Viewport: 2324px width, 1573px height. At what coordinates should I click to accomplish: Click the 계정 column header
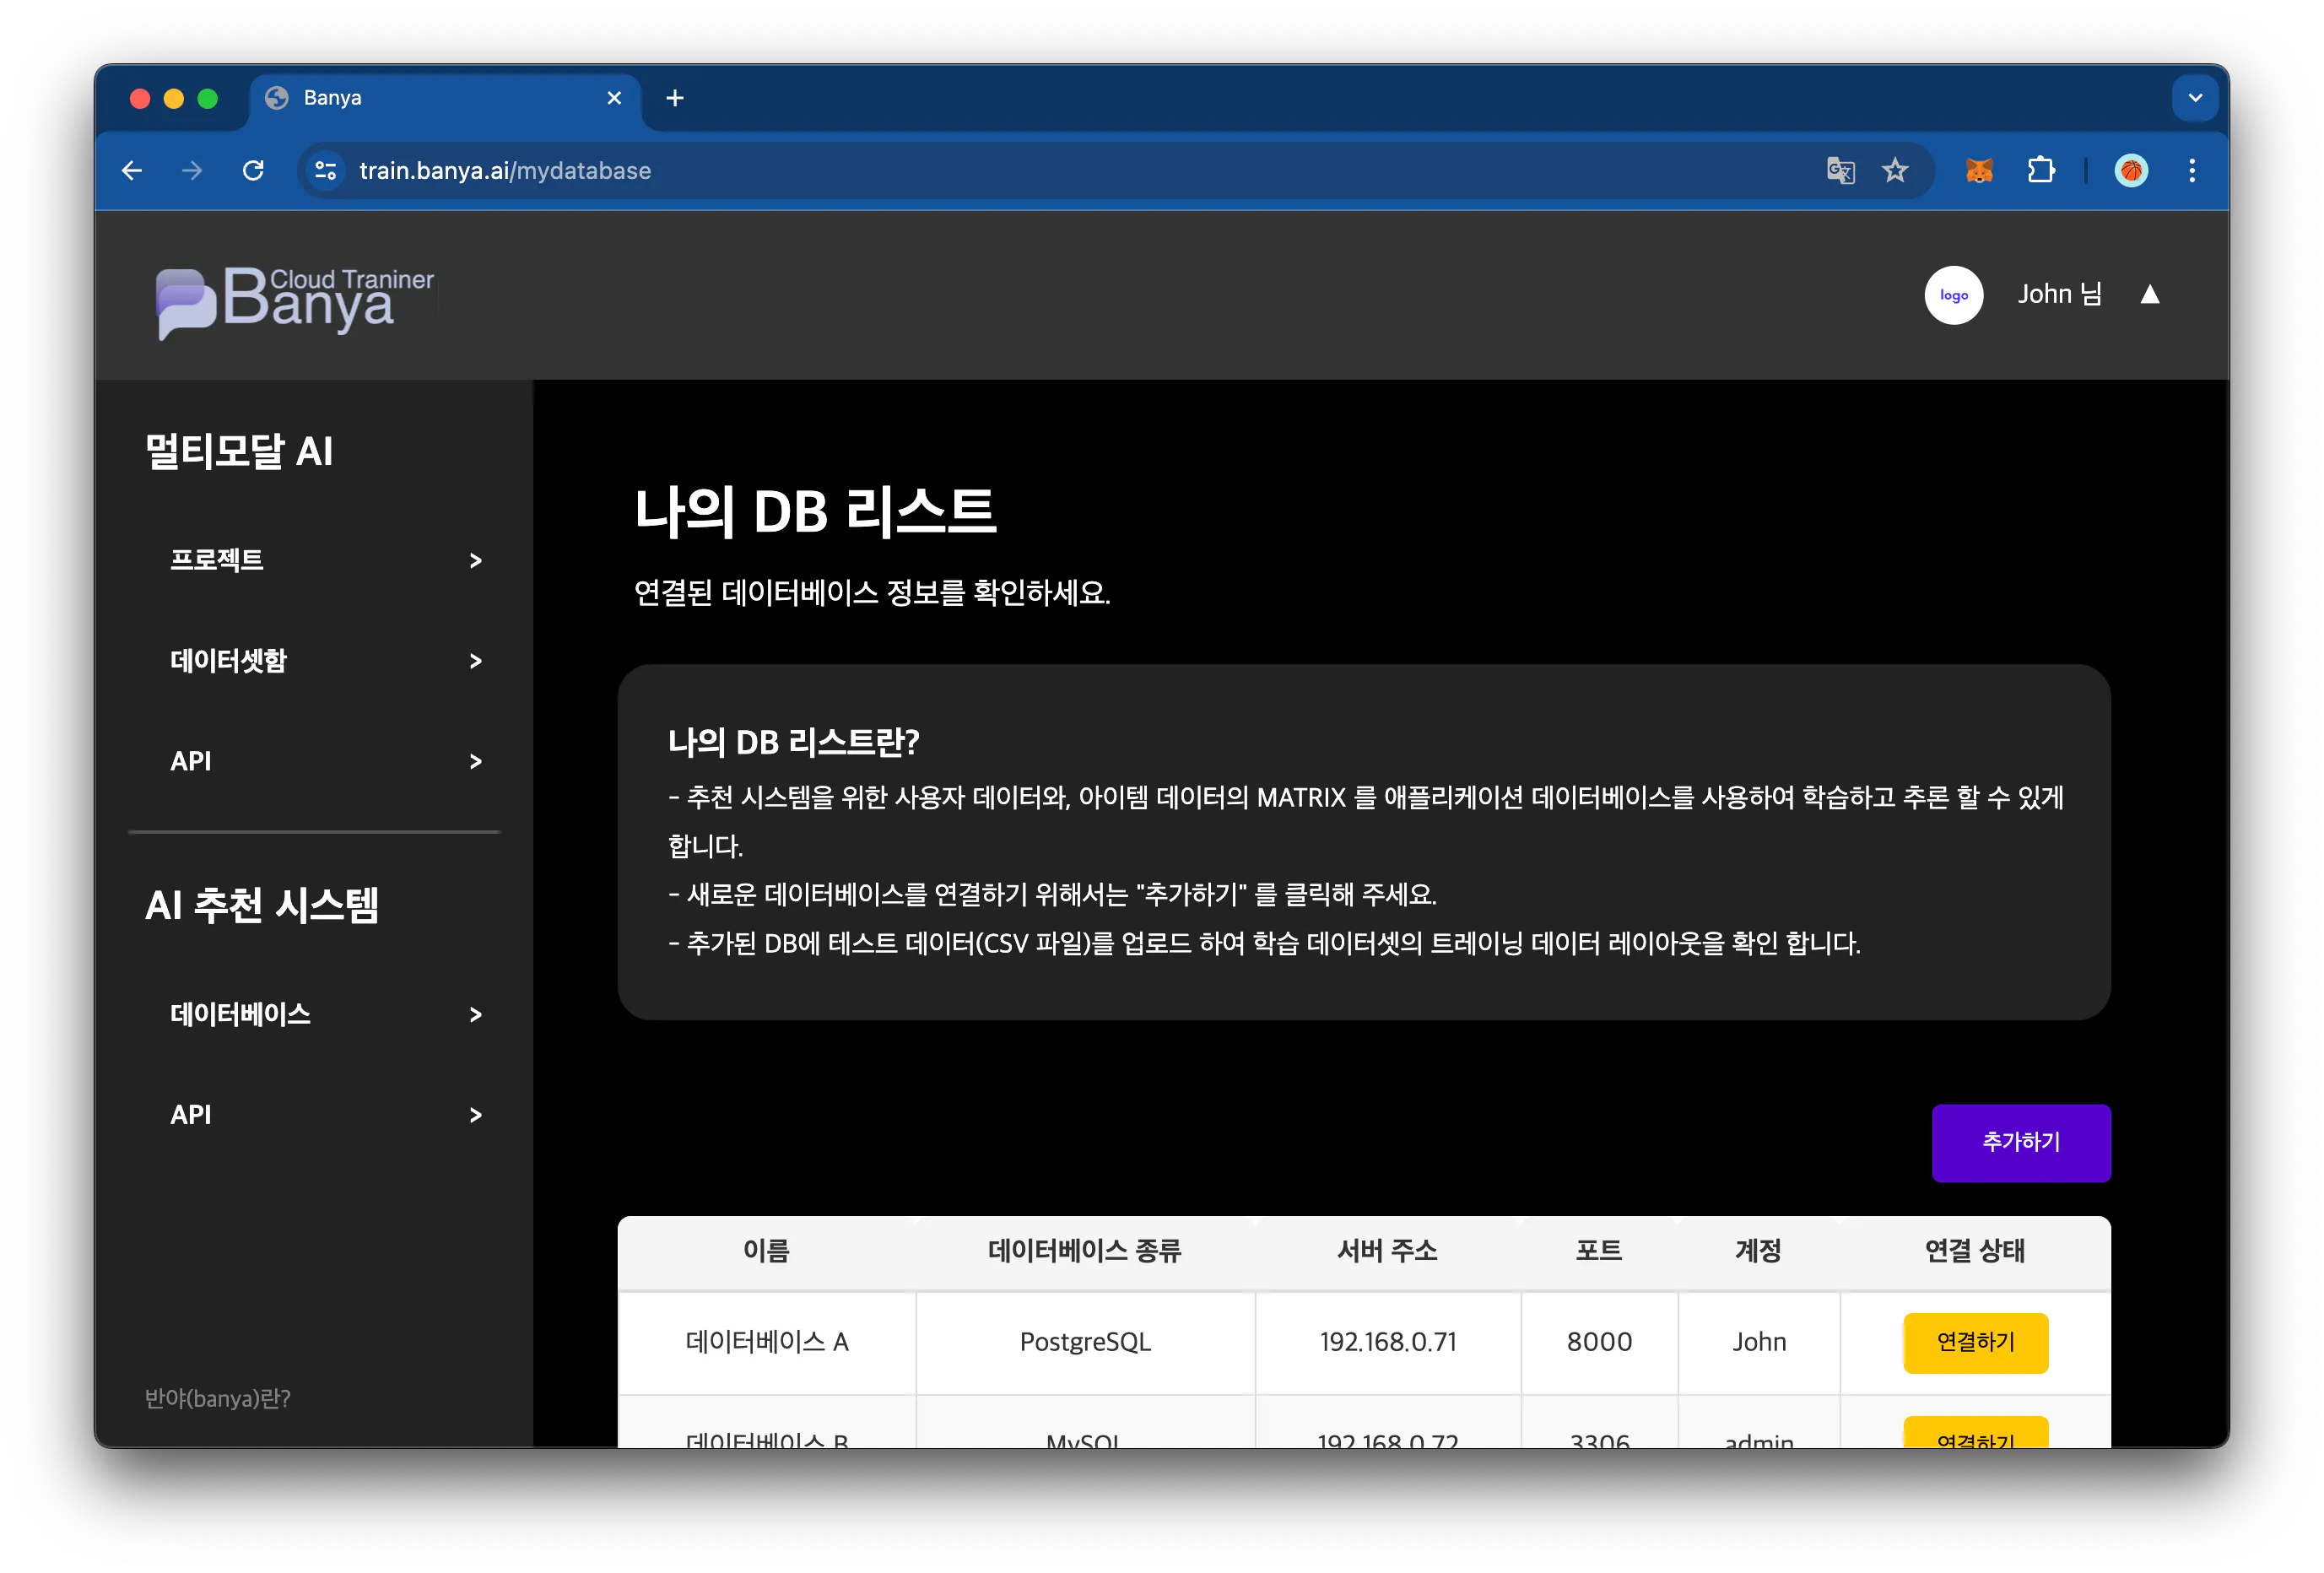click(x=1759, y=1251)
